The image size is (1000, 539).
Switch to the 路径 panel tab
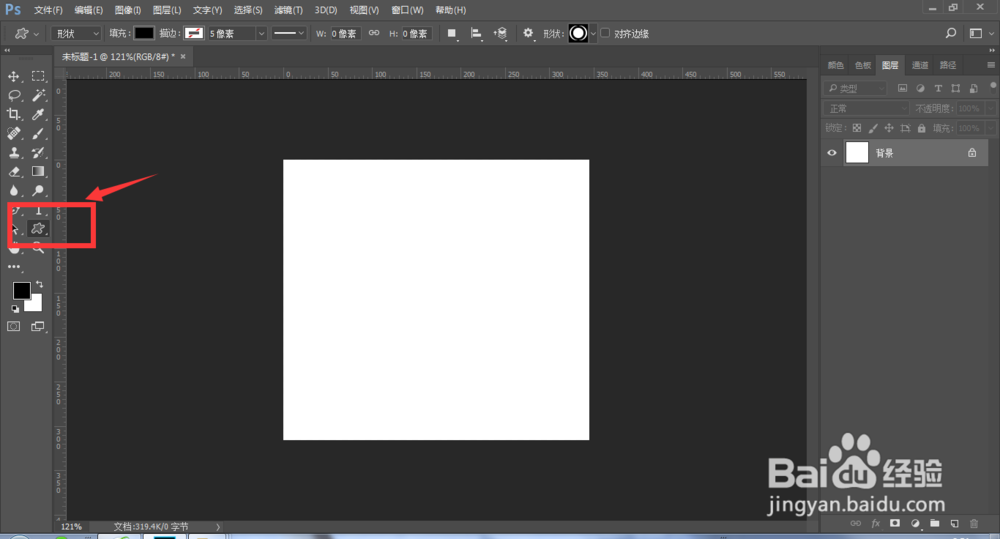coord(948,65)
